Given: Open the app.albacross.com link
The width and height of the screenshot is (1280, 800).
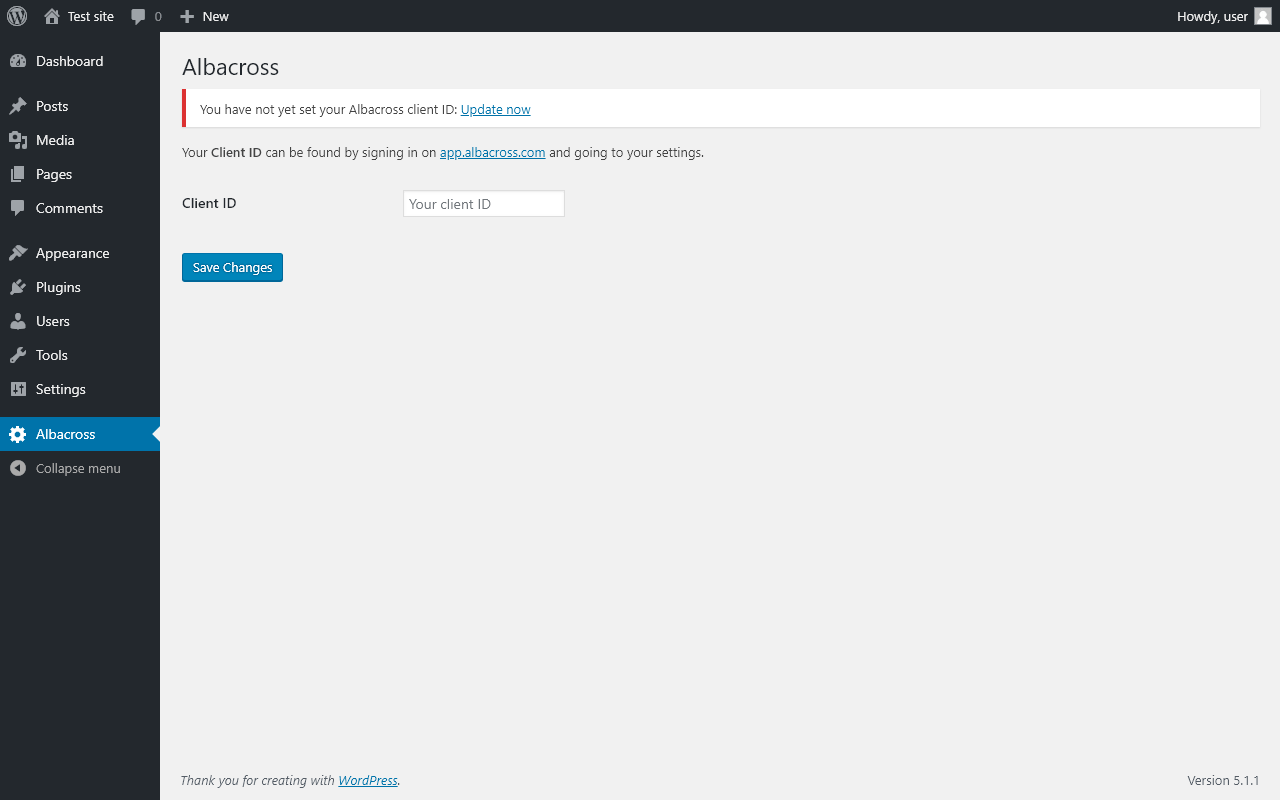Looking at the screenshot, I should (492, 152).
